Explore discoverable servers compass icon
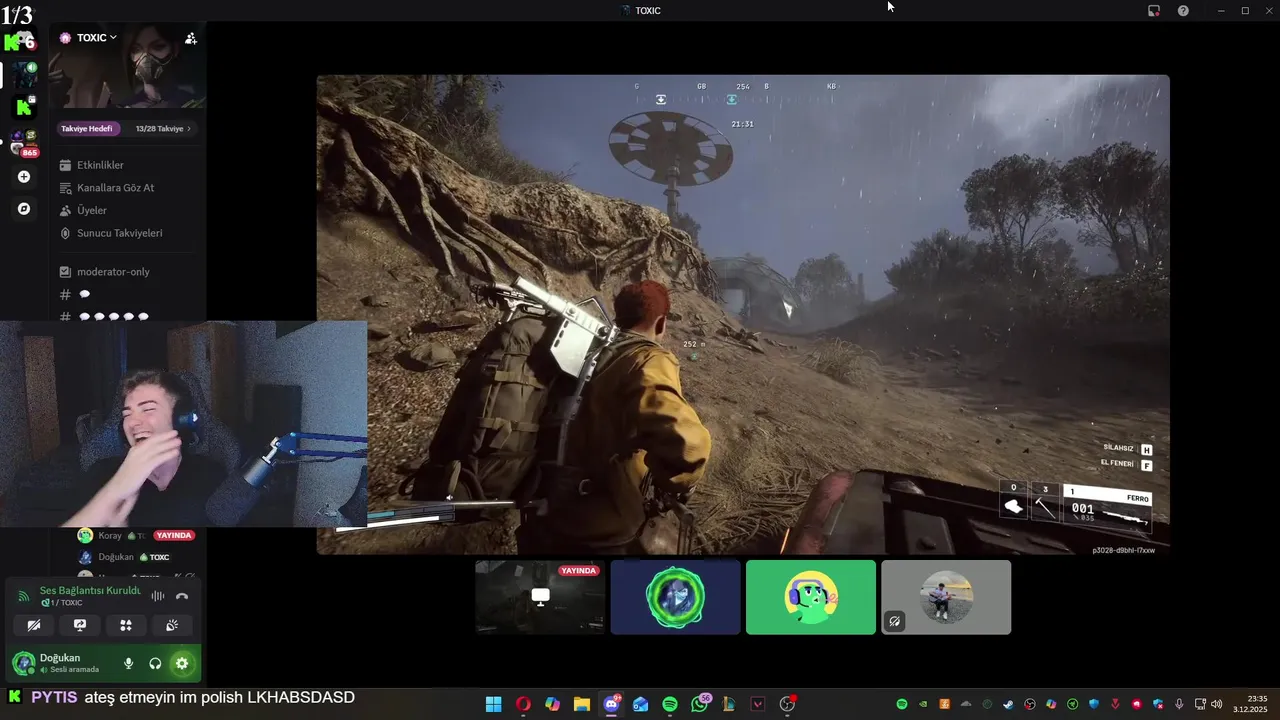The width and height of the screenshot is (1280, 720). [24, 209]
